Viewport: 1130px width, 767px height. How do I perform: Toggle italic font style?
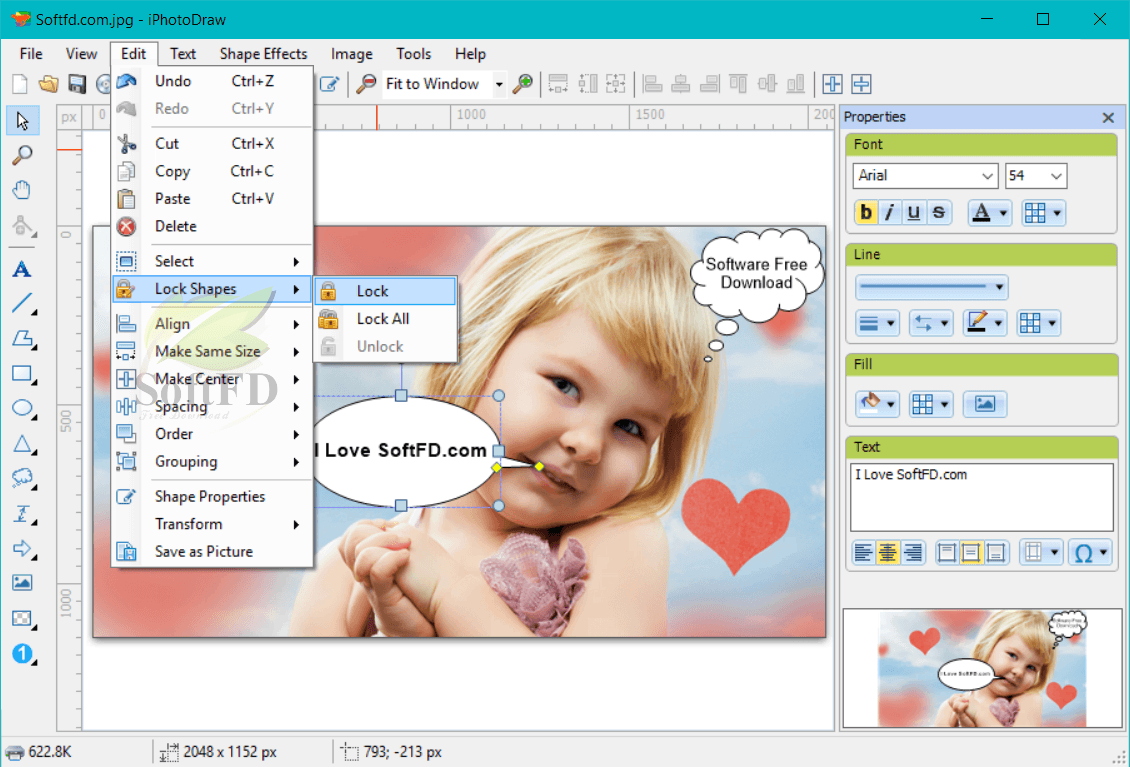(889, 213)
